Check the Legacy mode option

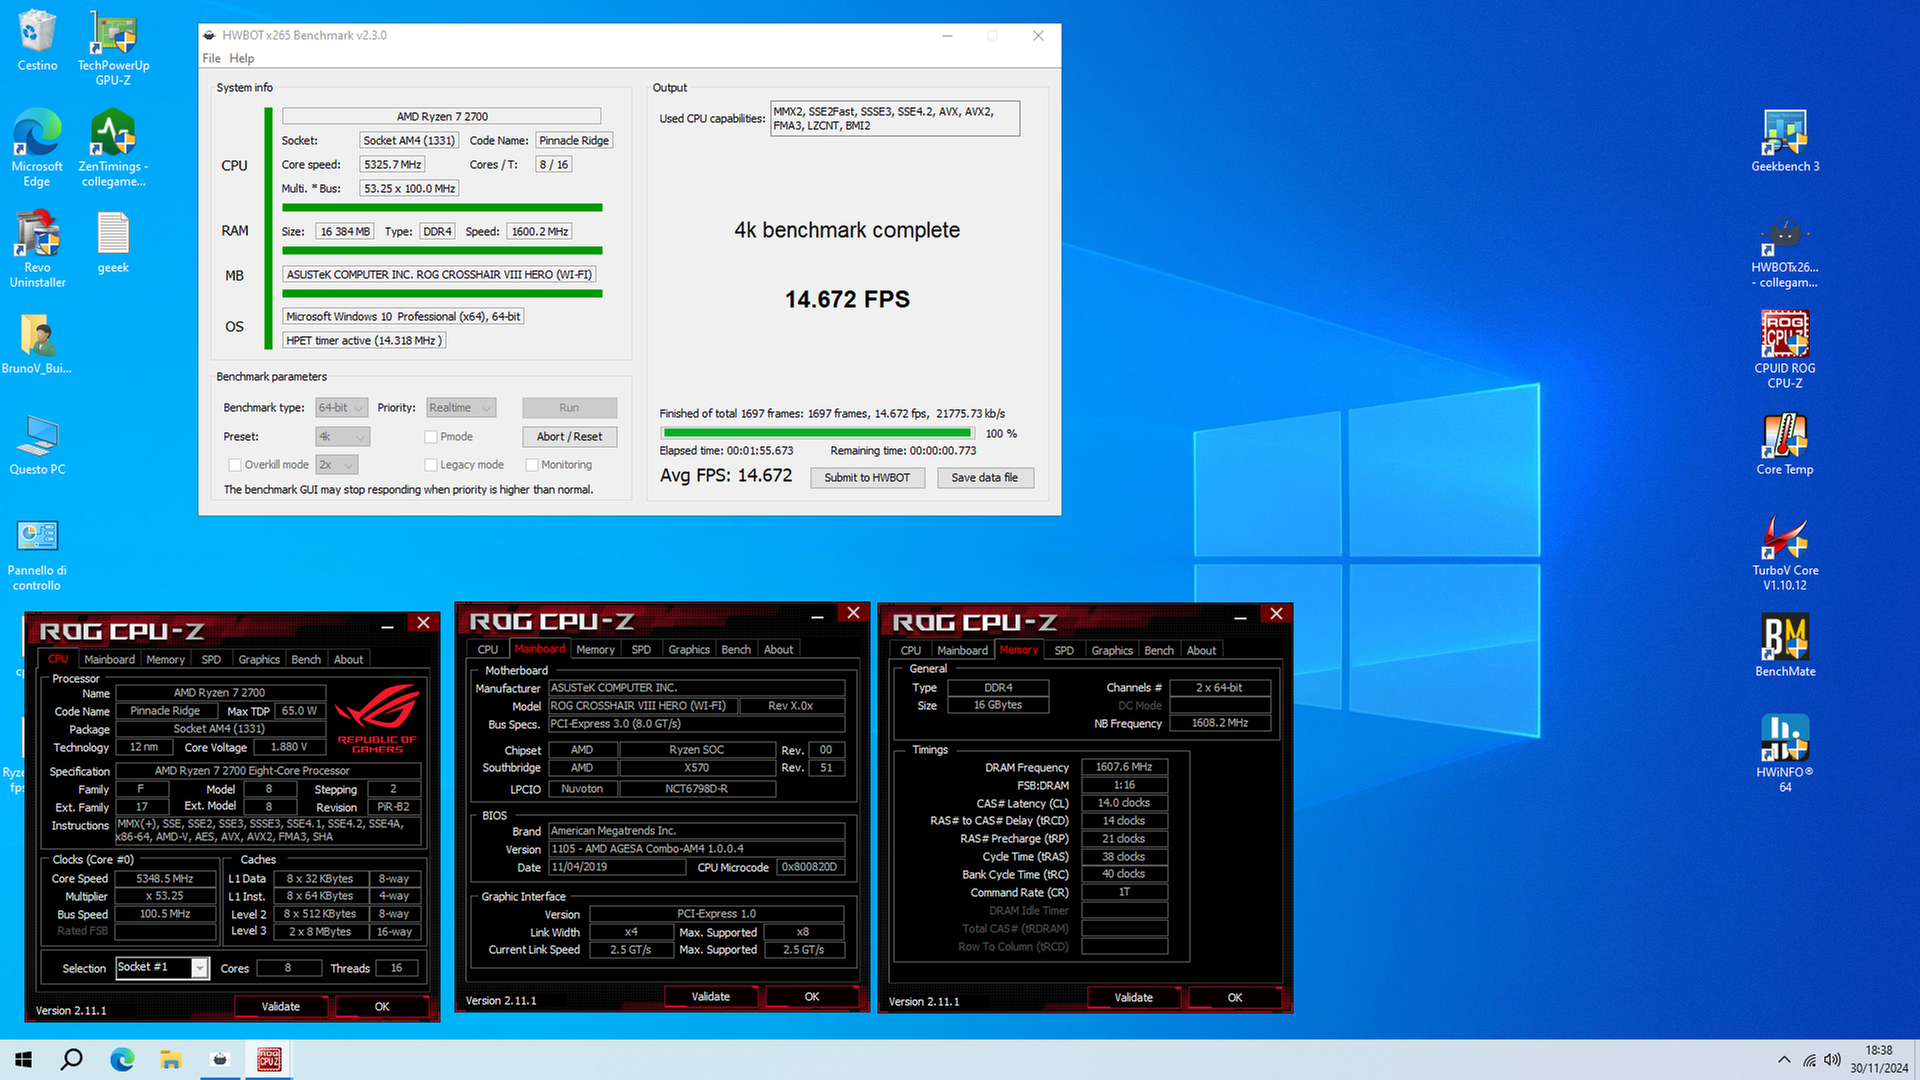click(x=431, y=465)
